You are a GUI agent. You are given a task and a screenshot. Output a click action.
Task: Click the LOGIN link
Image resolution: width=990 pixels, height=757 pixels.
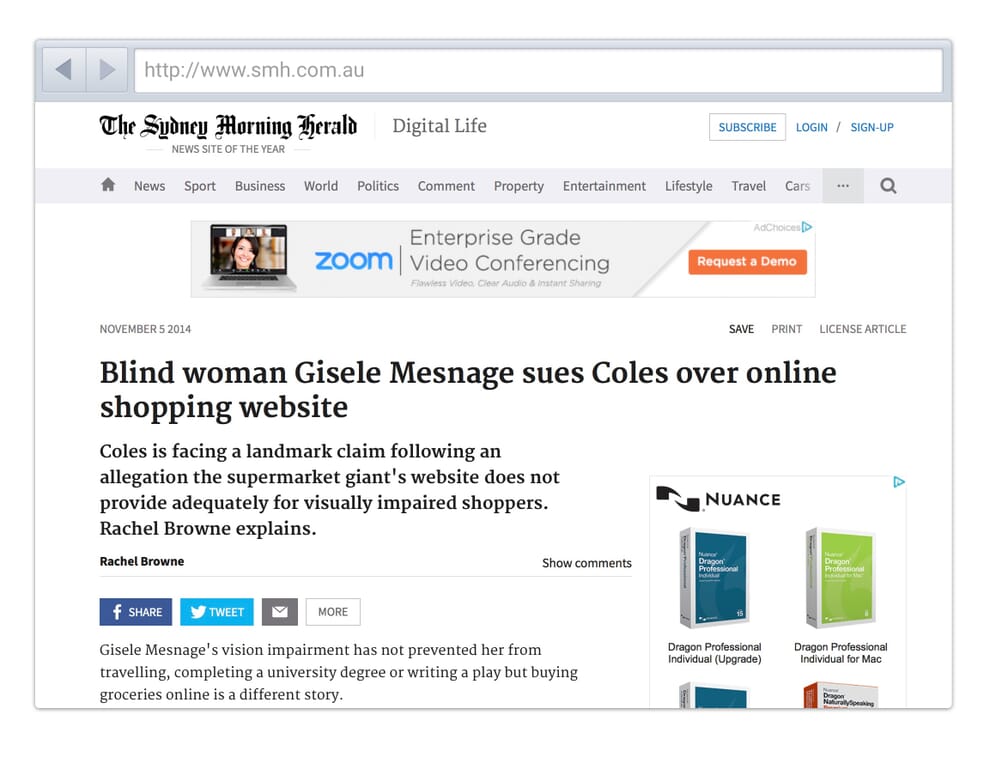811,127
